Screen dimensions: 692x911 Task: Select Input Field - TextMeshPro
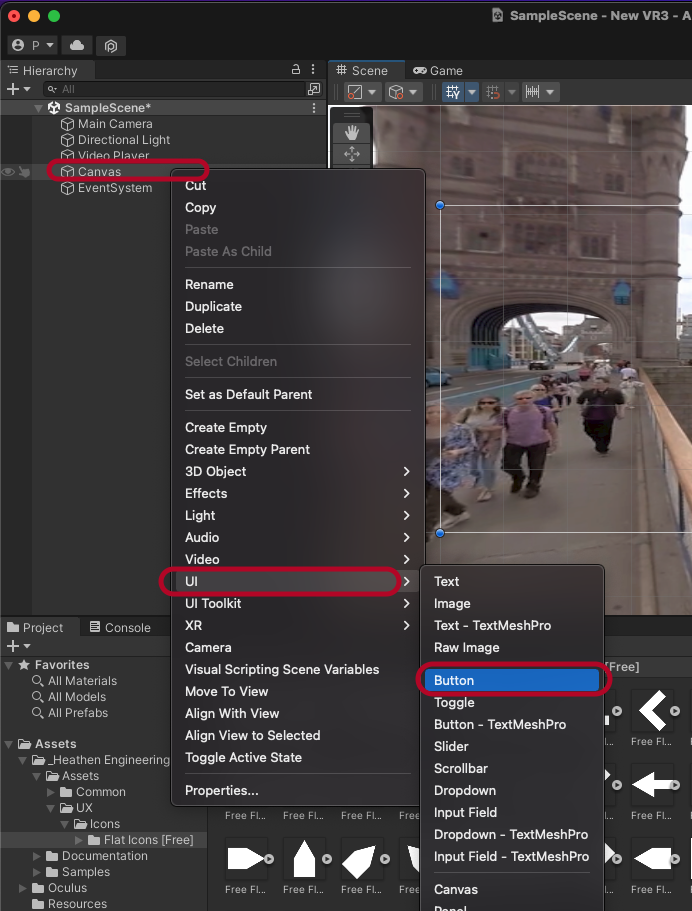click(511, 856)
